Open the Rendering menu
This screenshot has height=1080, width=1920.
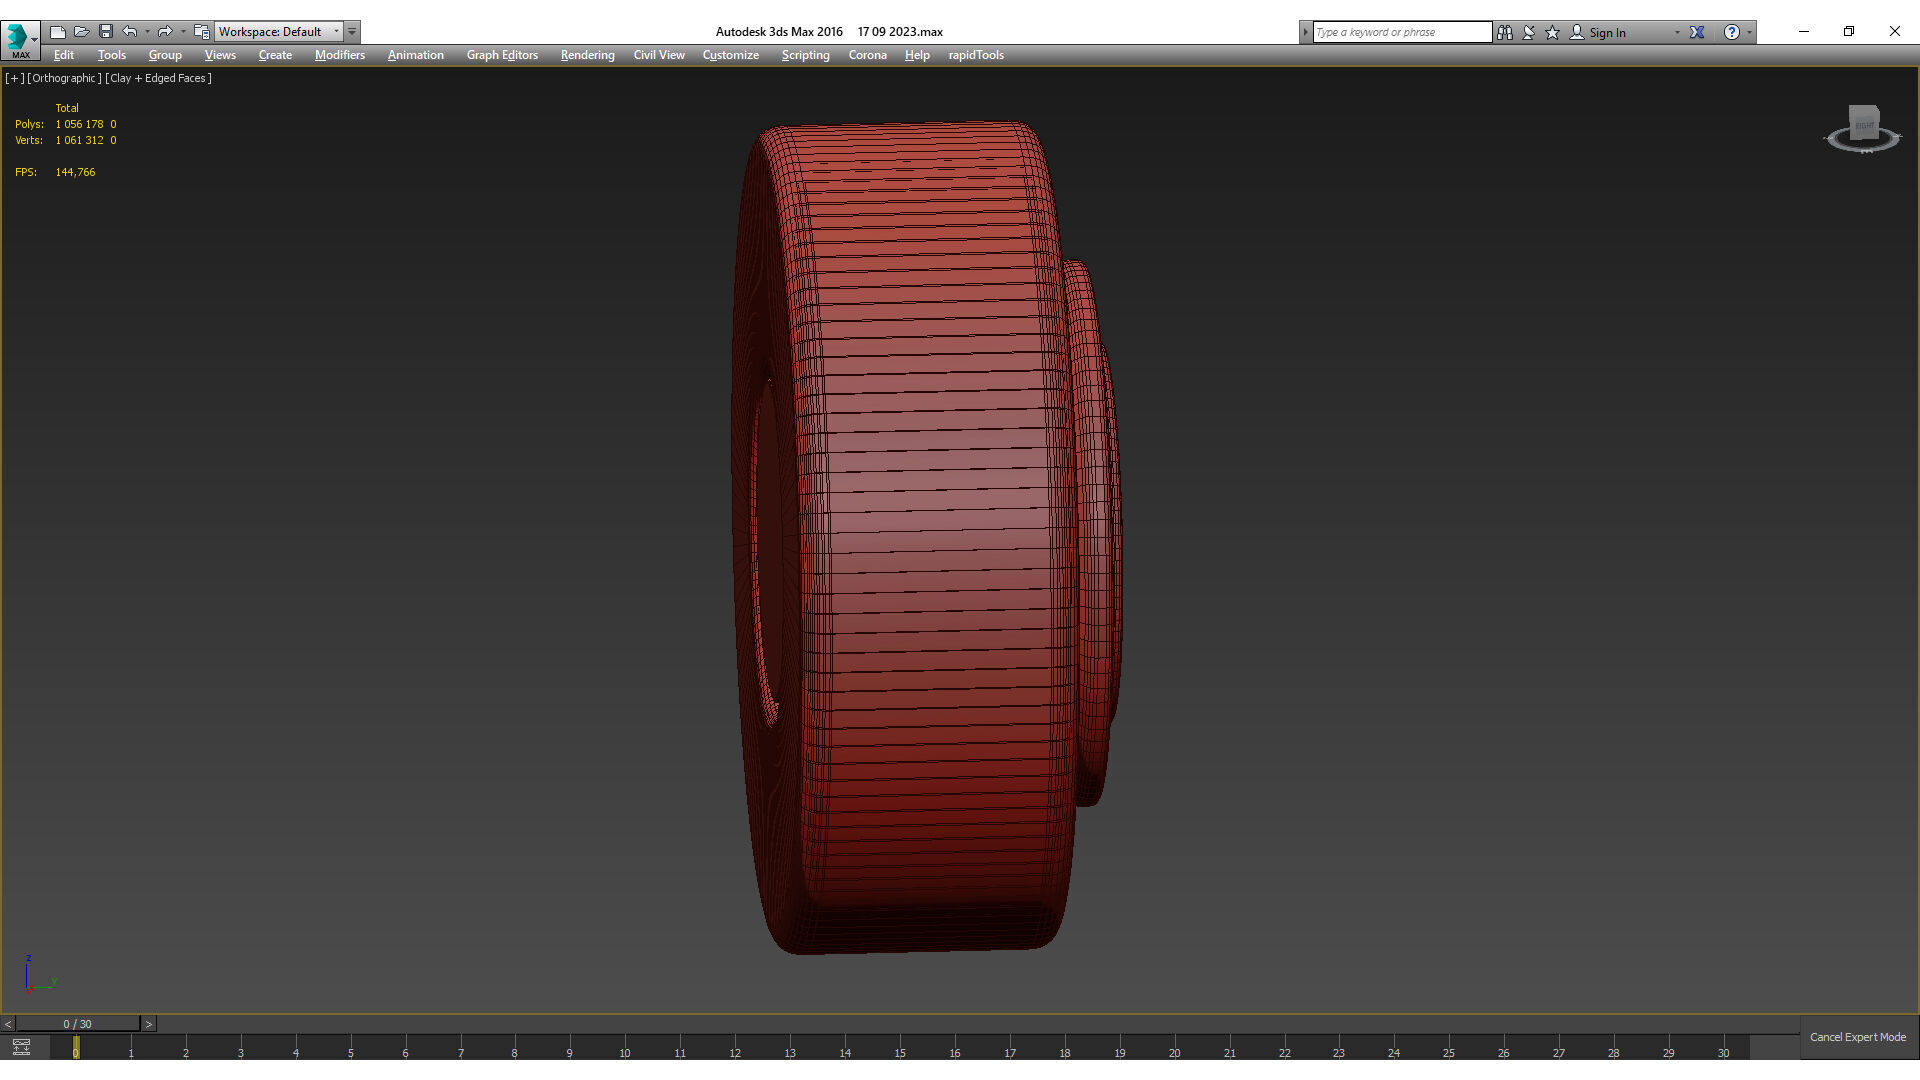coord(587,55)
